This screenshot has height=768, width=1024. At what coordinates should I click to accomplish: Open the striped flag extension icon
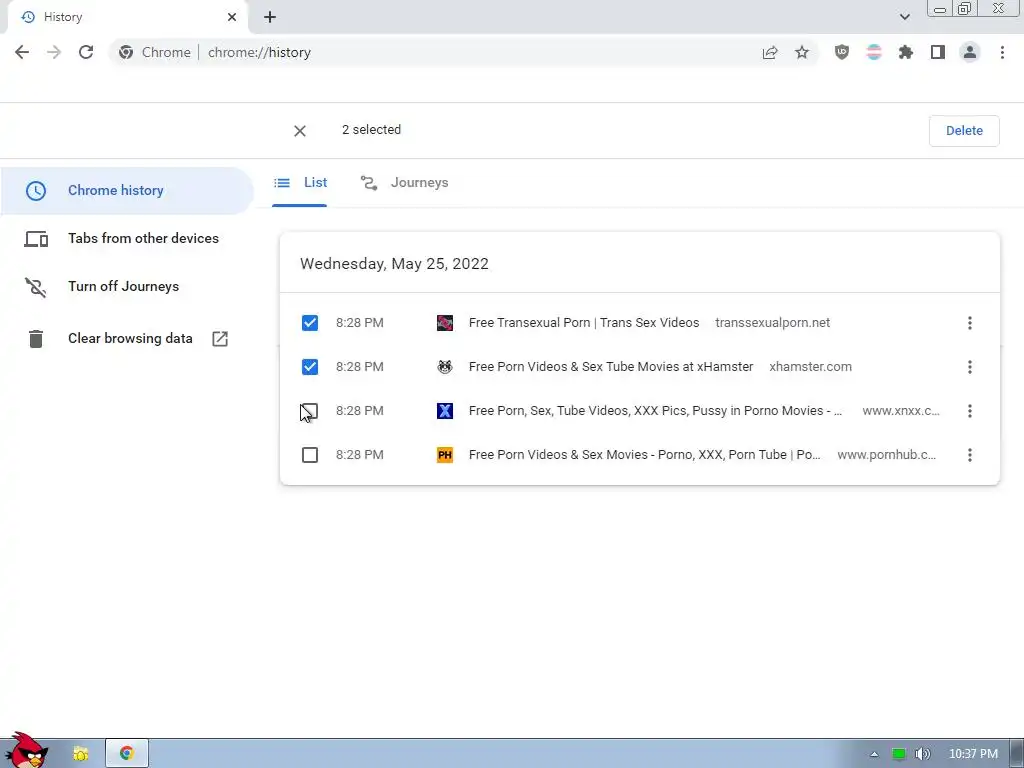(874, 52)
